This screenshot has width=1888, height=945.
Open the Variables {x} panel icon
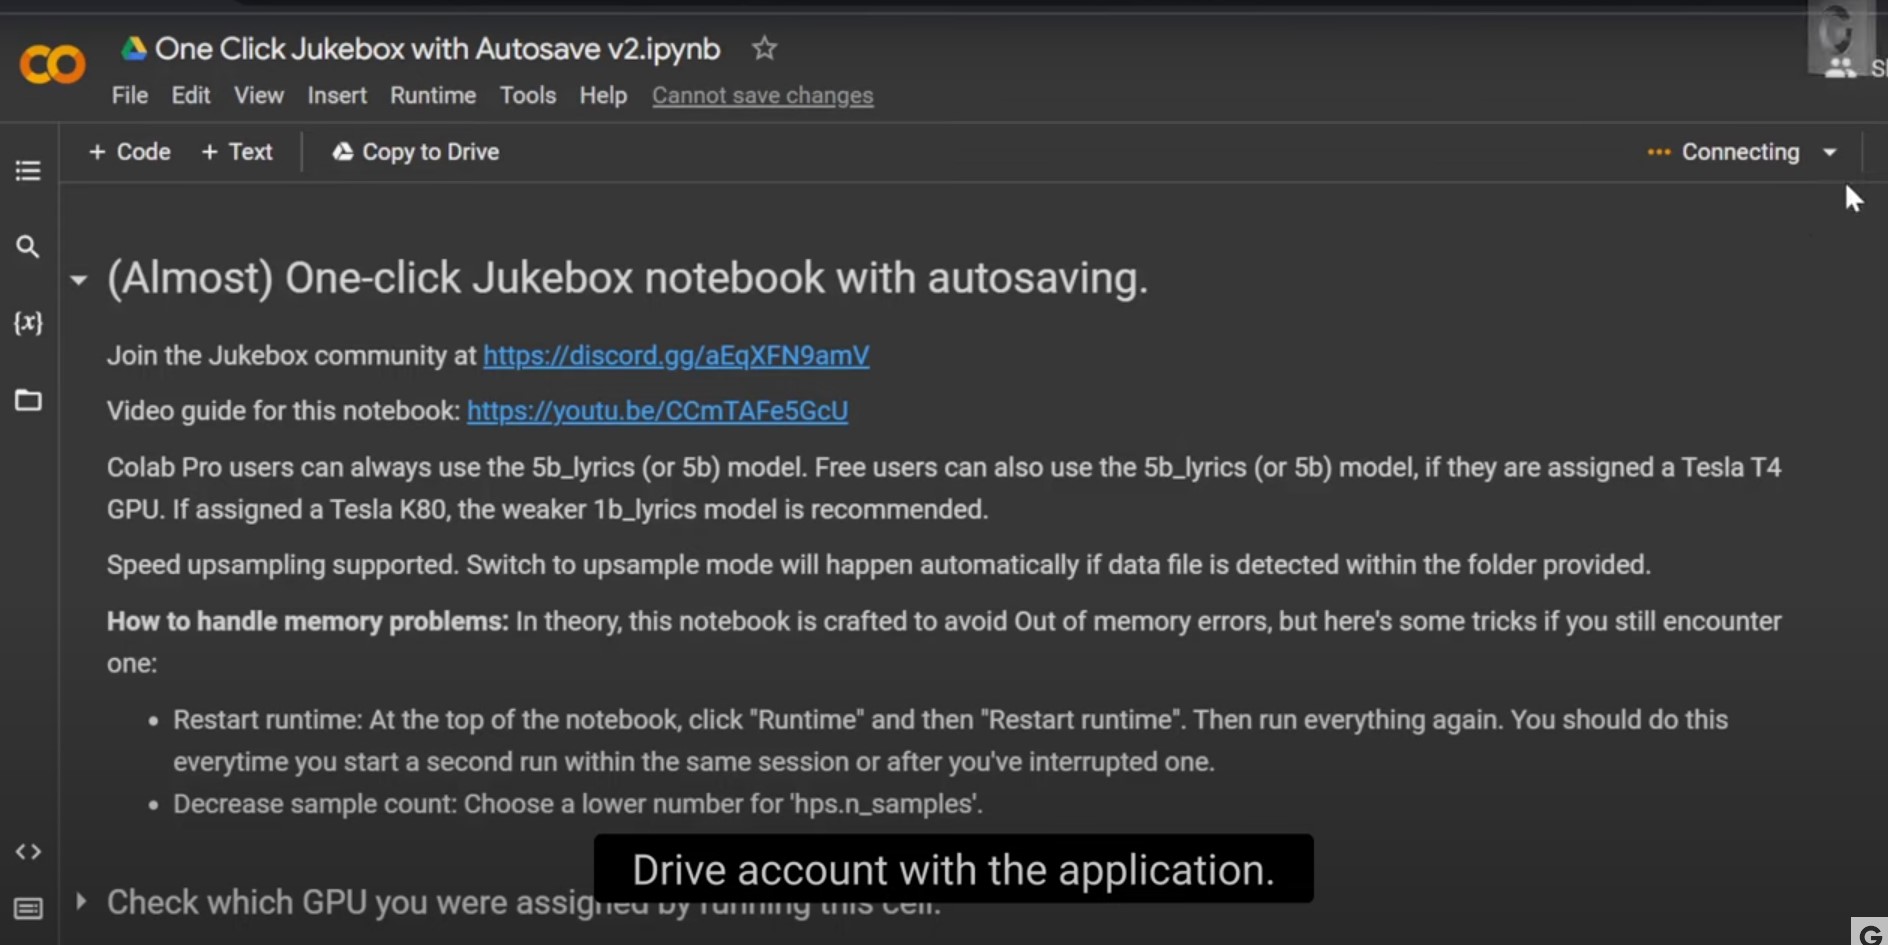[x=28, y=322]
